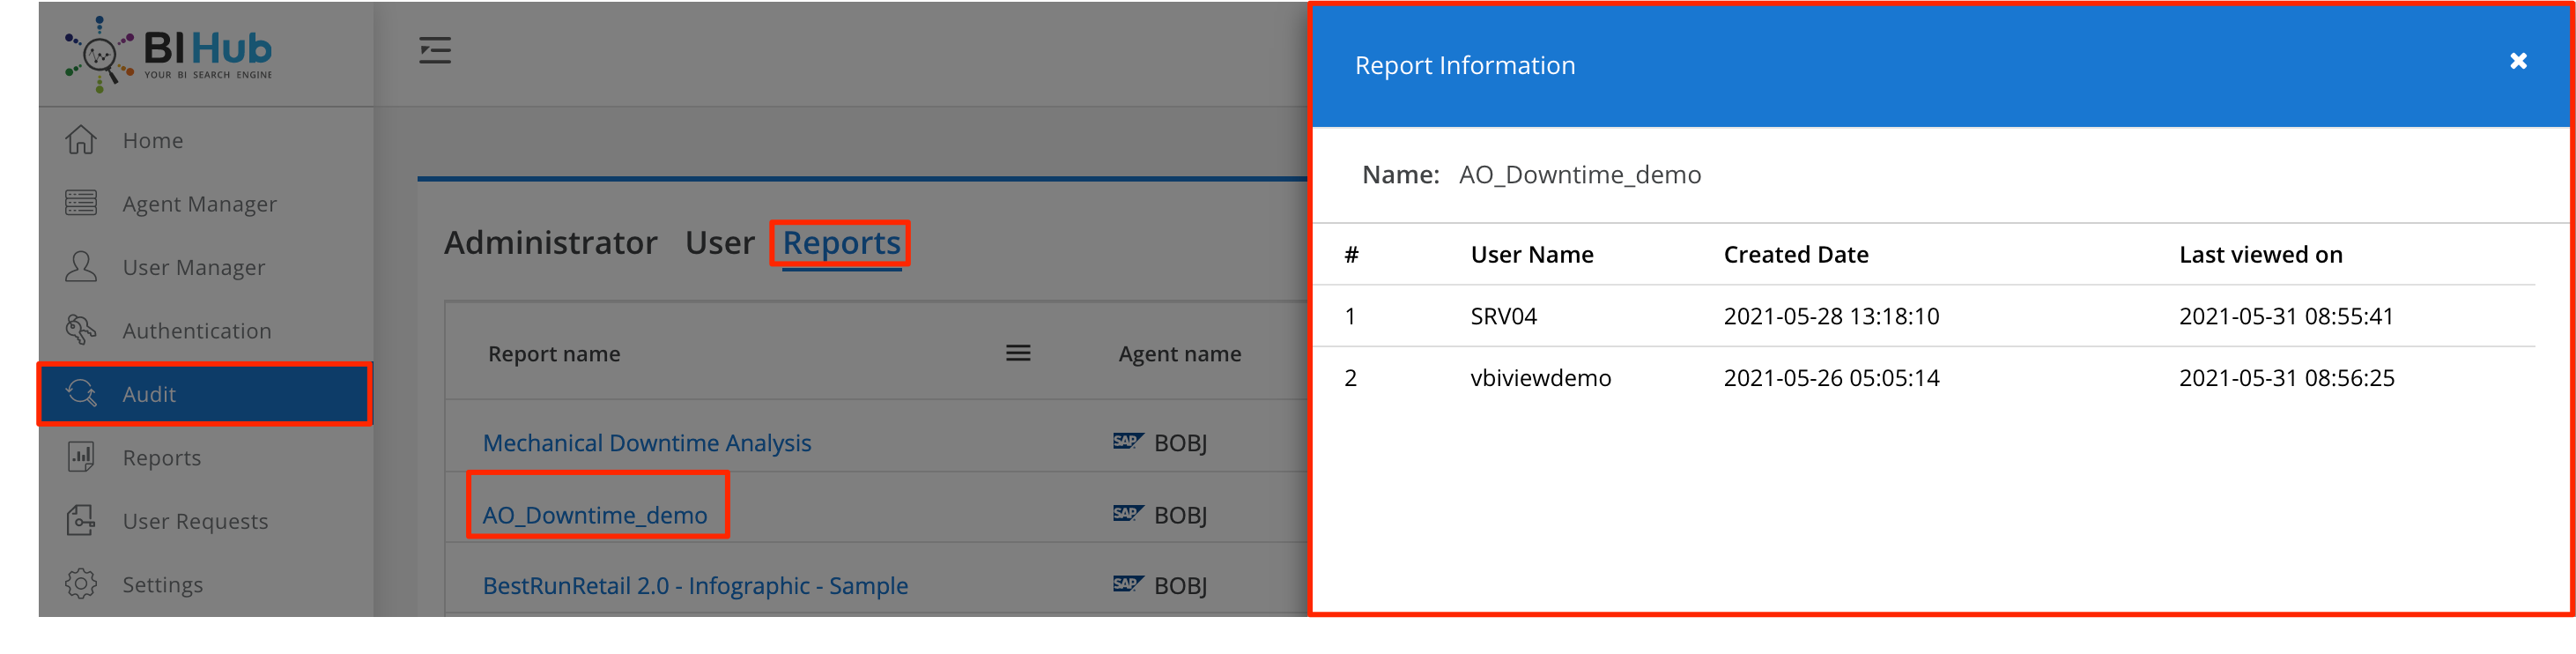Select user name SRV04

1504,317
